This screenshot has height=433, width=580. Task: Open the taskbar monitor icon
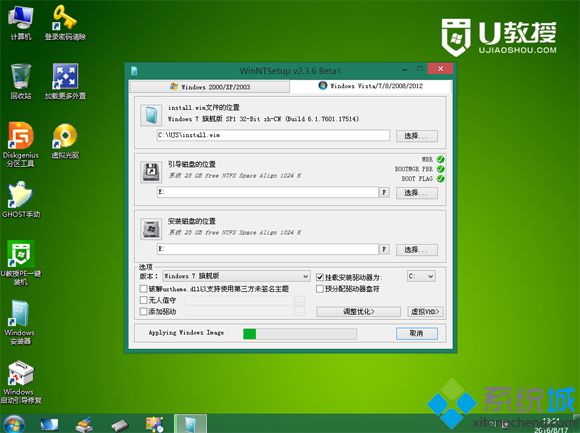(49, 424)
